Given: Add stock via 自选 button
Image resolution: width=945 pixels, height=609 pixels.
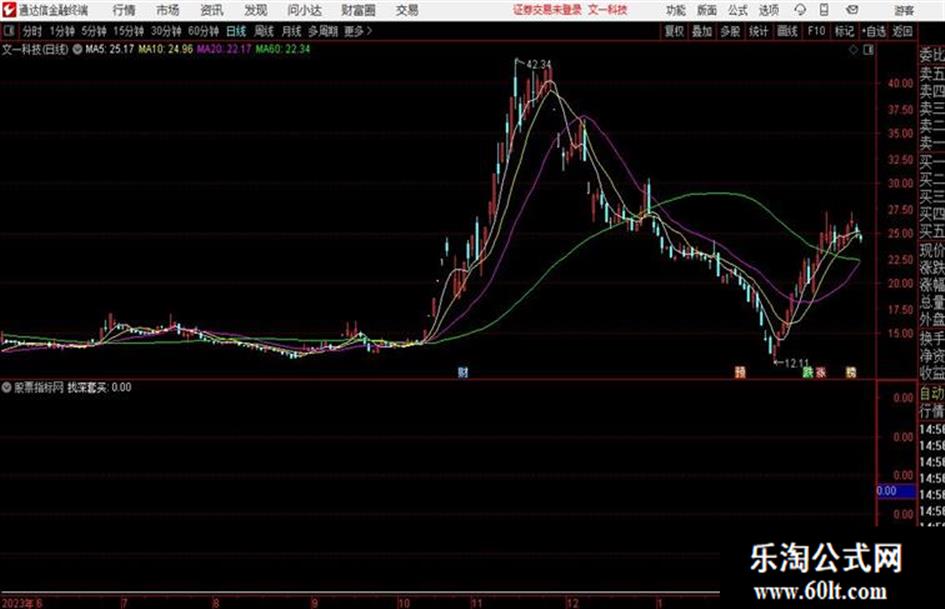Looking at the screenshot, I should point(873,31).
